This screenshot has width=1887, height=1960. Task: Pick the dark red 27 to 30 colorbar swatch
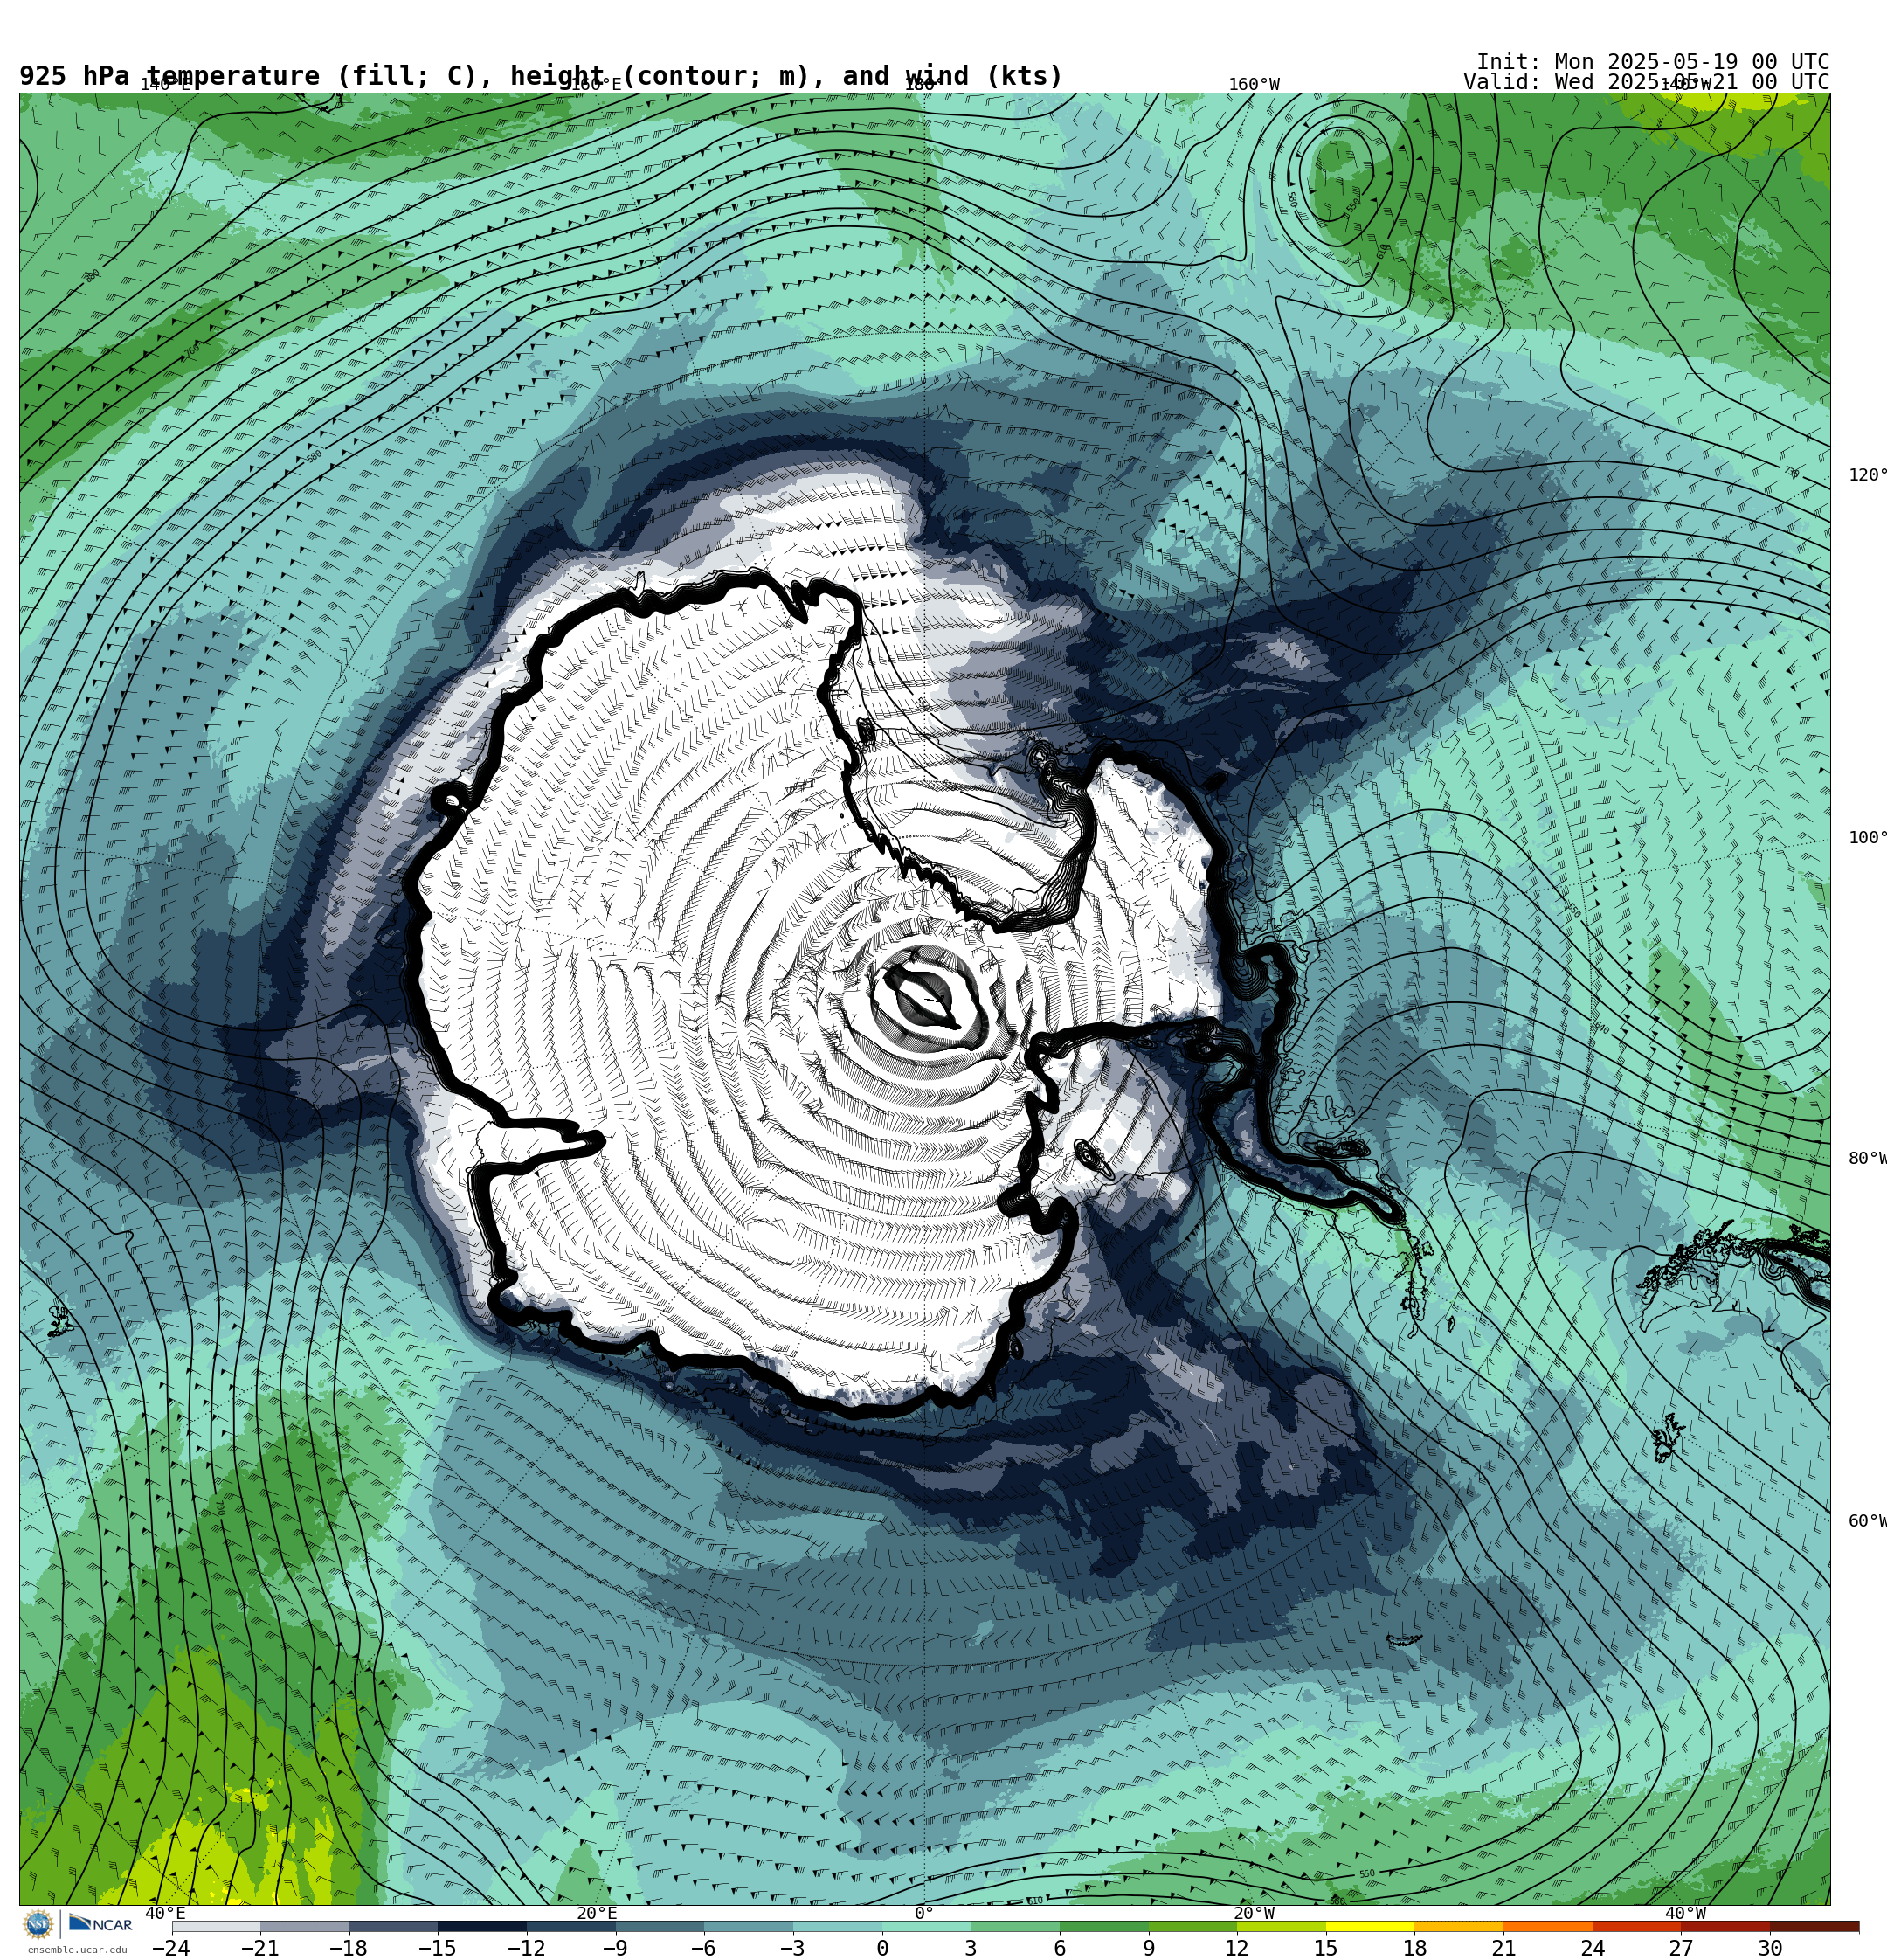pos(1725,1926)
